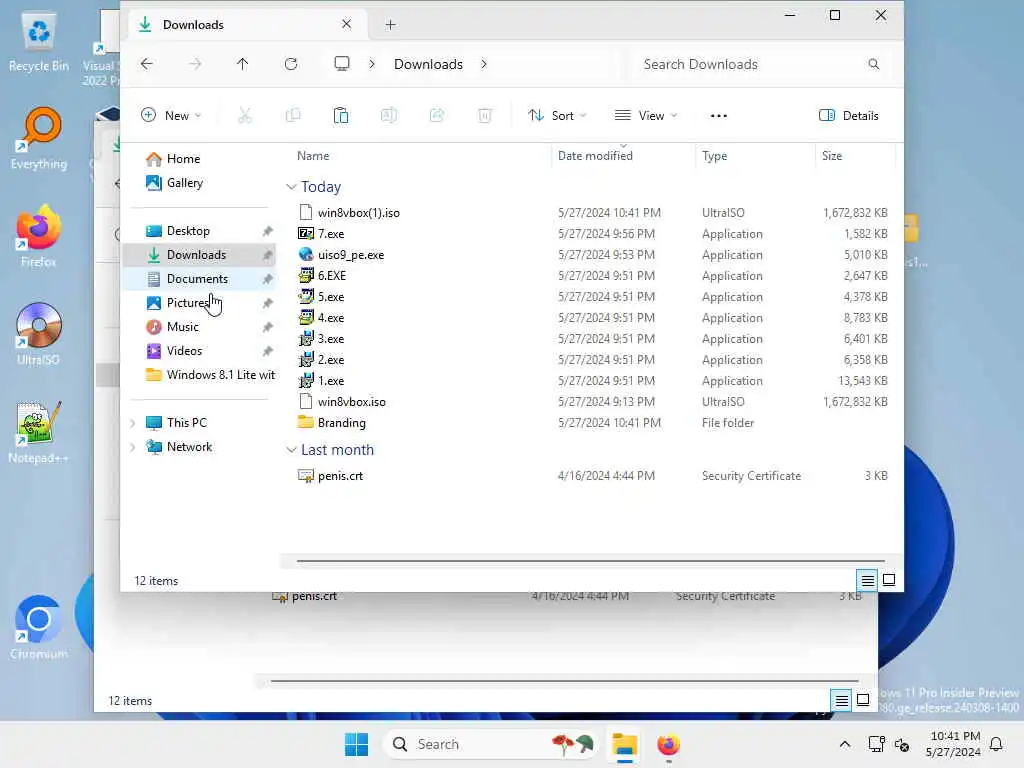1024x768 pixels.
Task: Navigate up one folder level
Action: 242,64
